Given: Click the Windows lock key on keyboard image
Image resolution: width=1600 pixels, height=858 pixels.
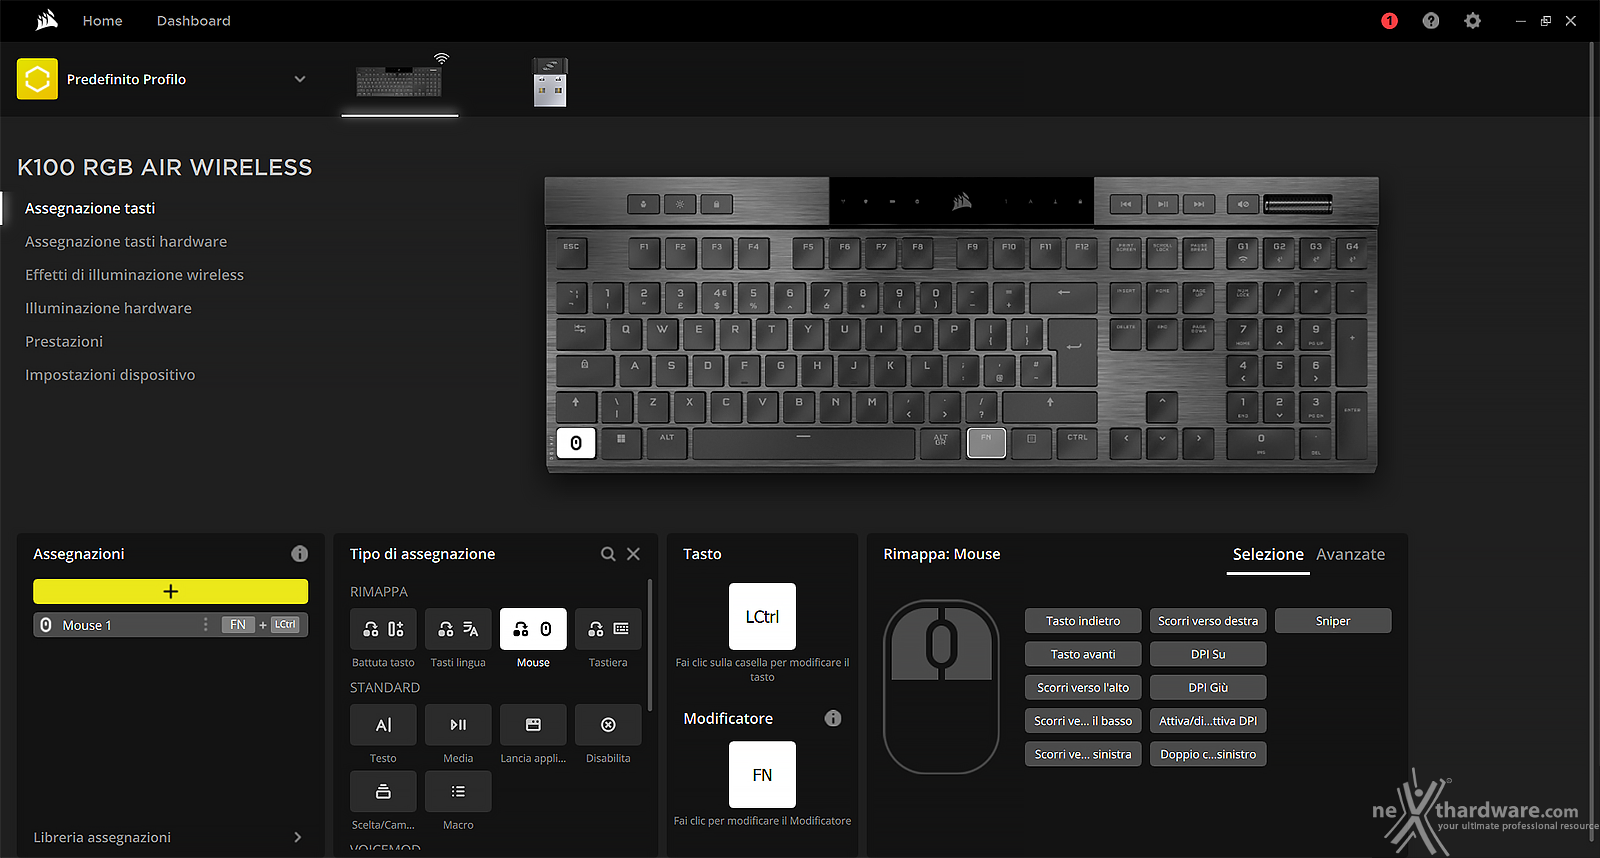Looking at the screenshot, I should 716,204.
